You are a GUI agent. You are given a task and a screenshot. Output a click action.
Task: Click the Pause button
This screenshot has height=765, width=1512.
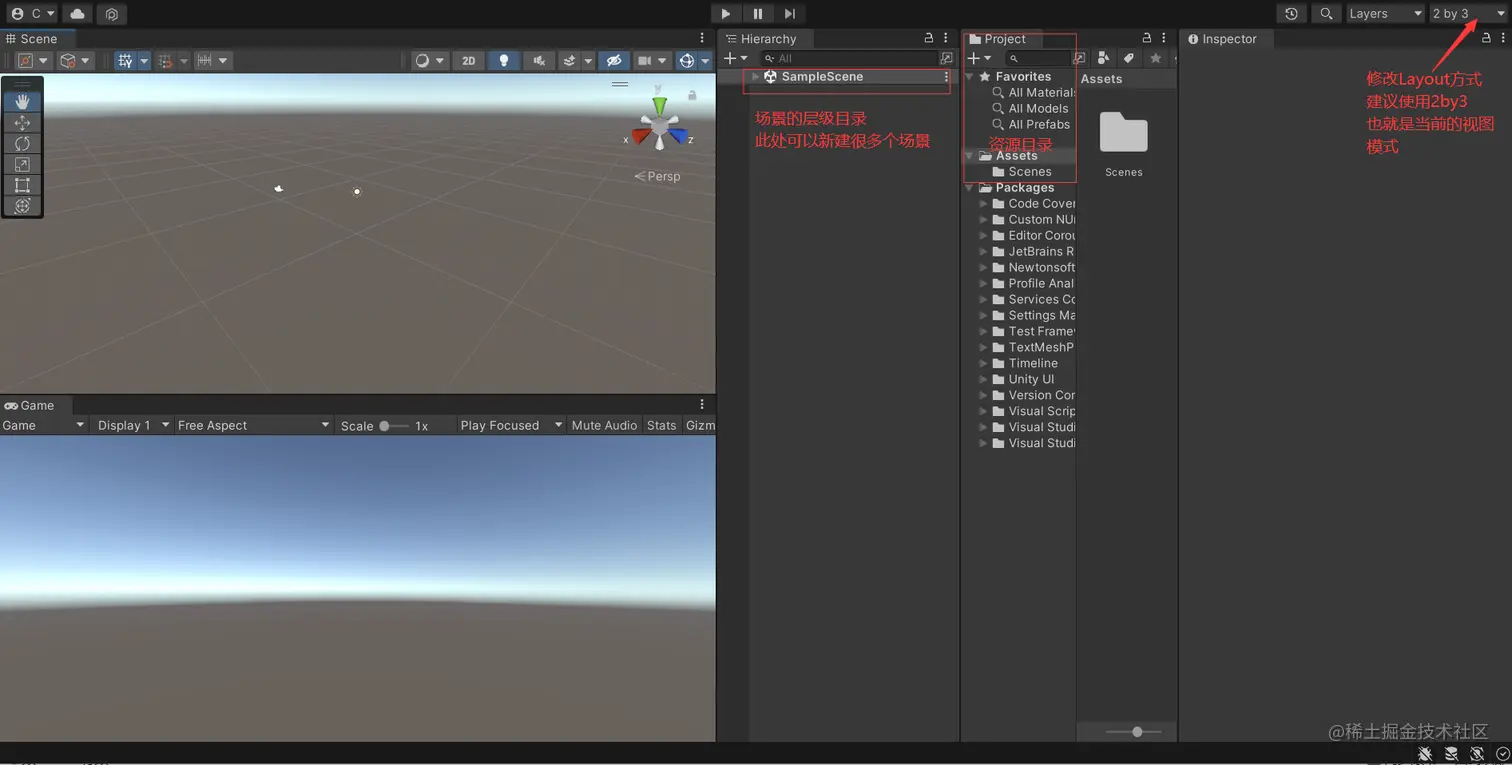click(x=758, y=14)
